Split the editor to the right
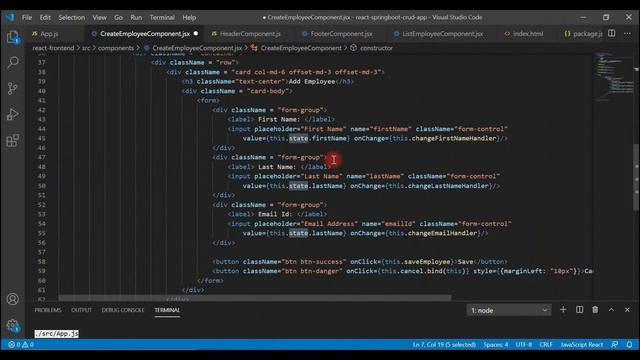The height and width of the screenshot is (360, 640). tap(611, 33)
